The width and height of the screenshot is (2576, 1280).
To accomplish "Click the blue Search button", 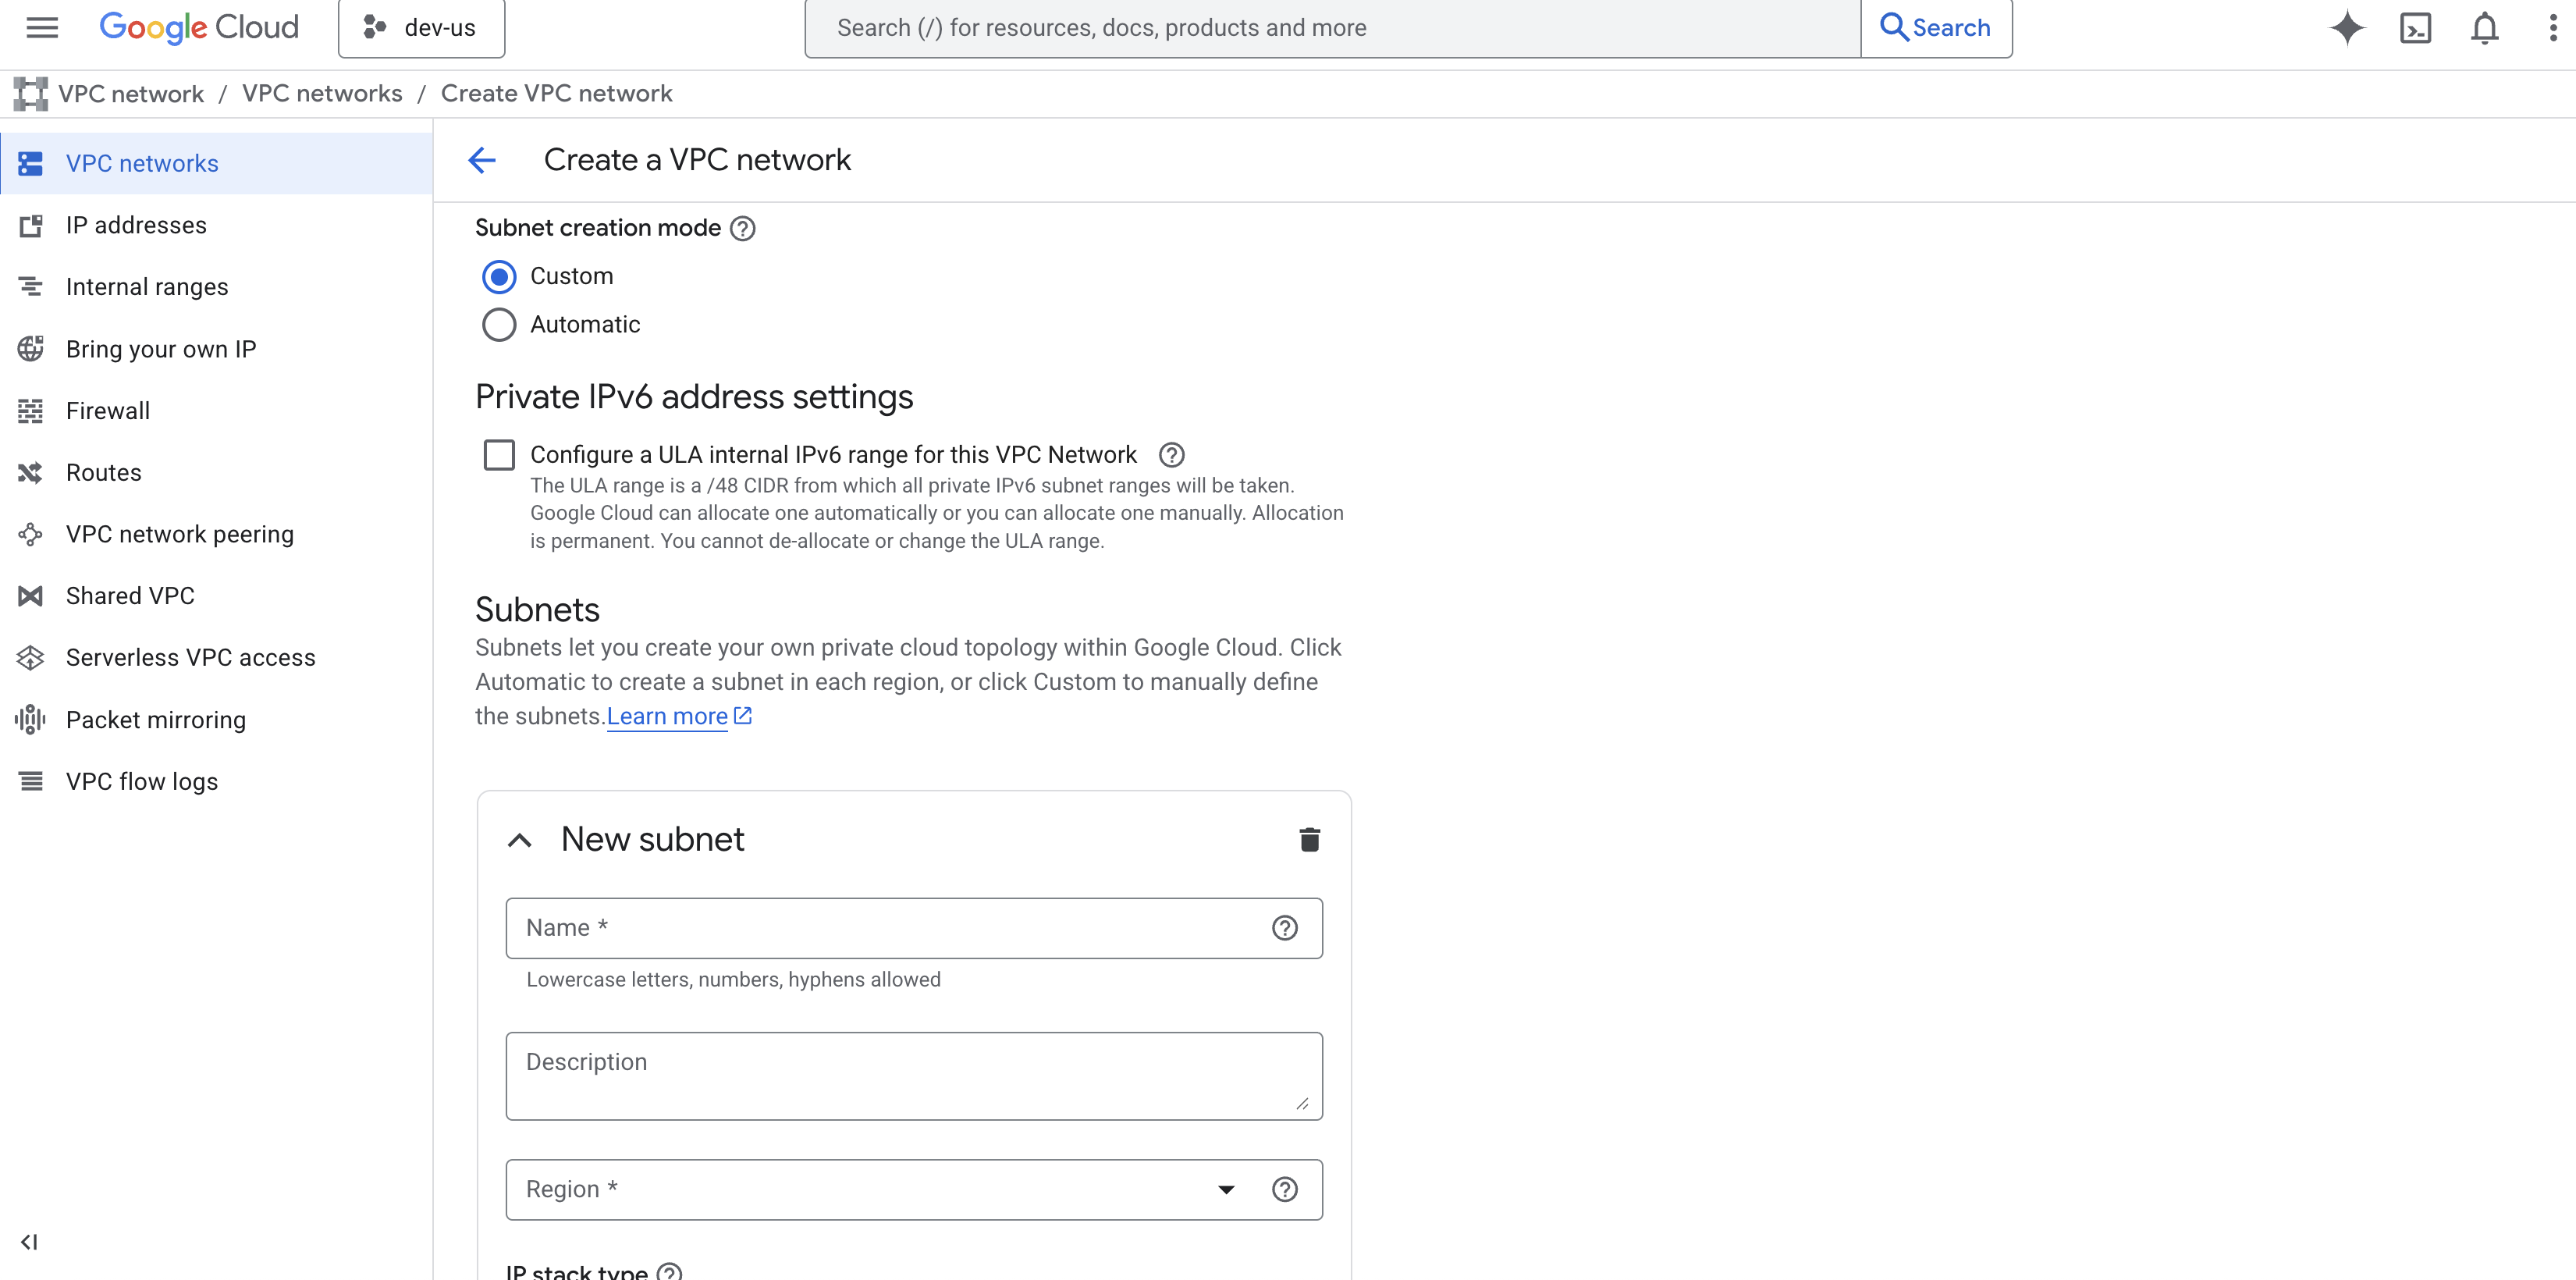I will [x=1935, y=28].
